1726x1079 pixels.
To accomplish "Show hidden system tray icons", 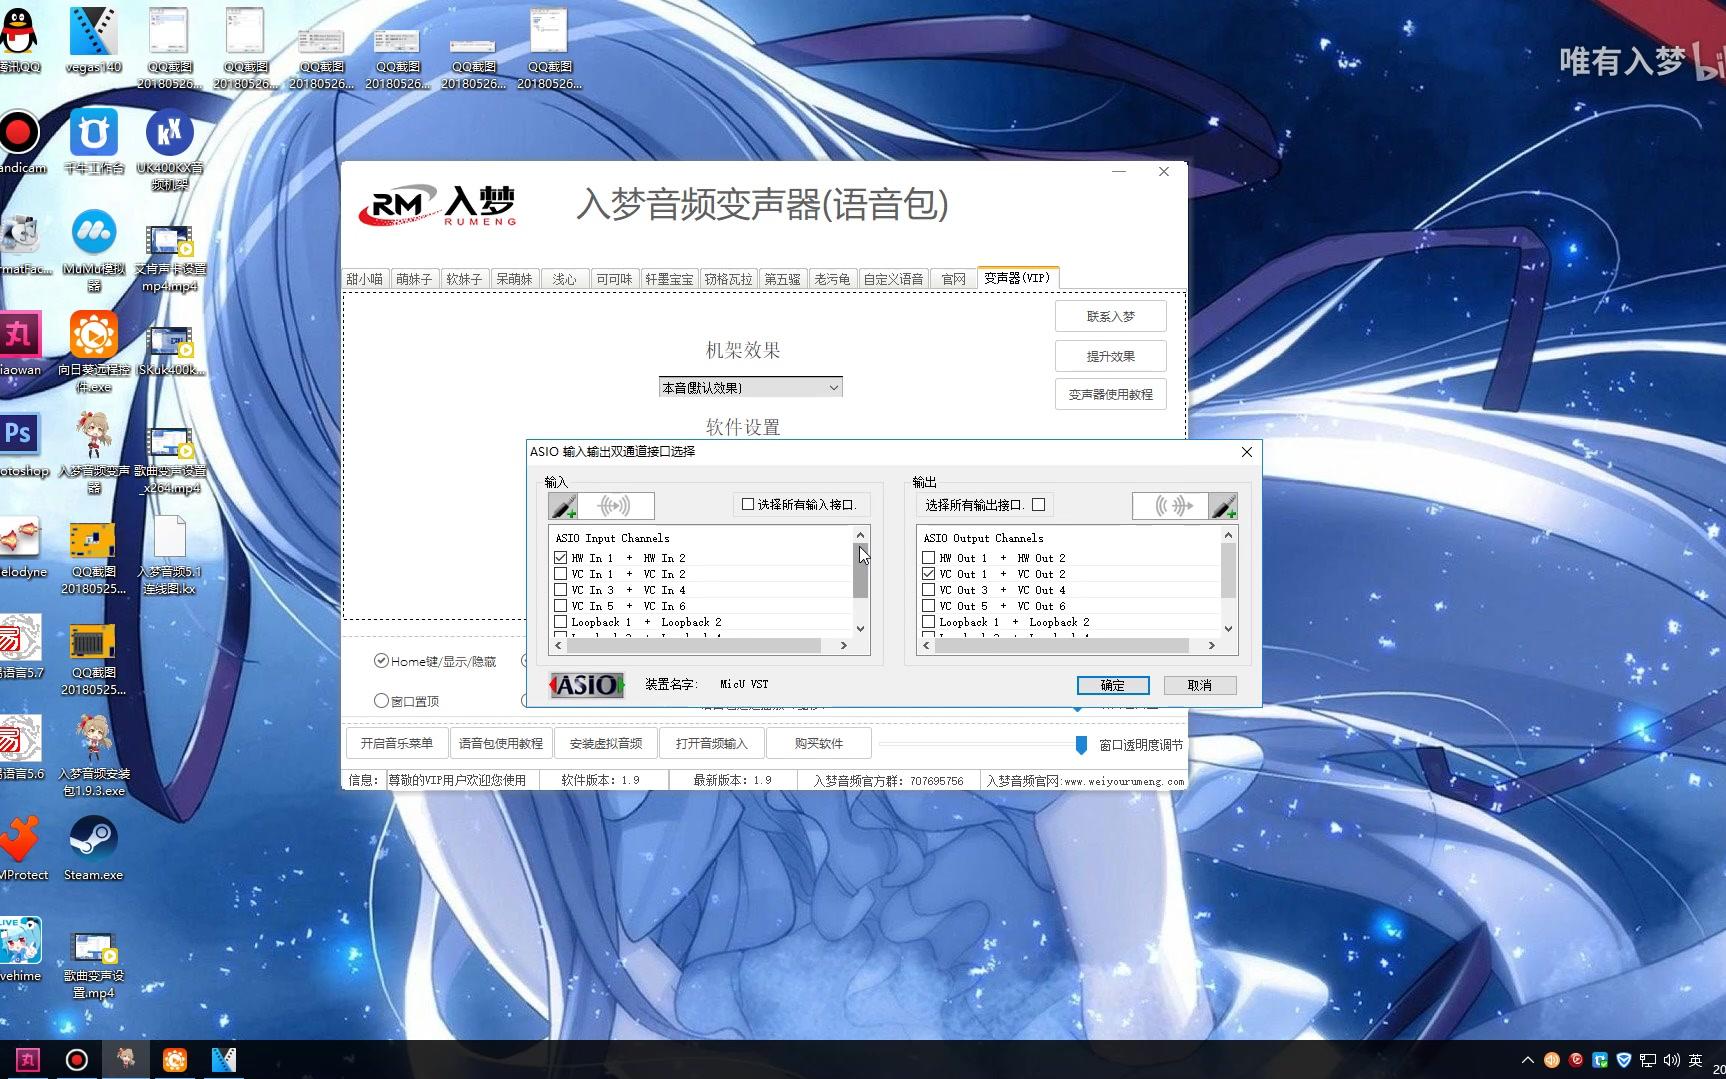I will (x=1528, y=1060).
